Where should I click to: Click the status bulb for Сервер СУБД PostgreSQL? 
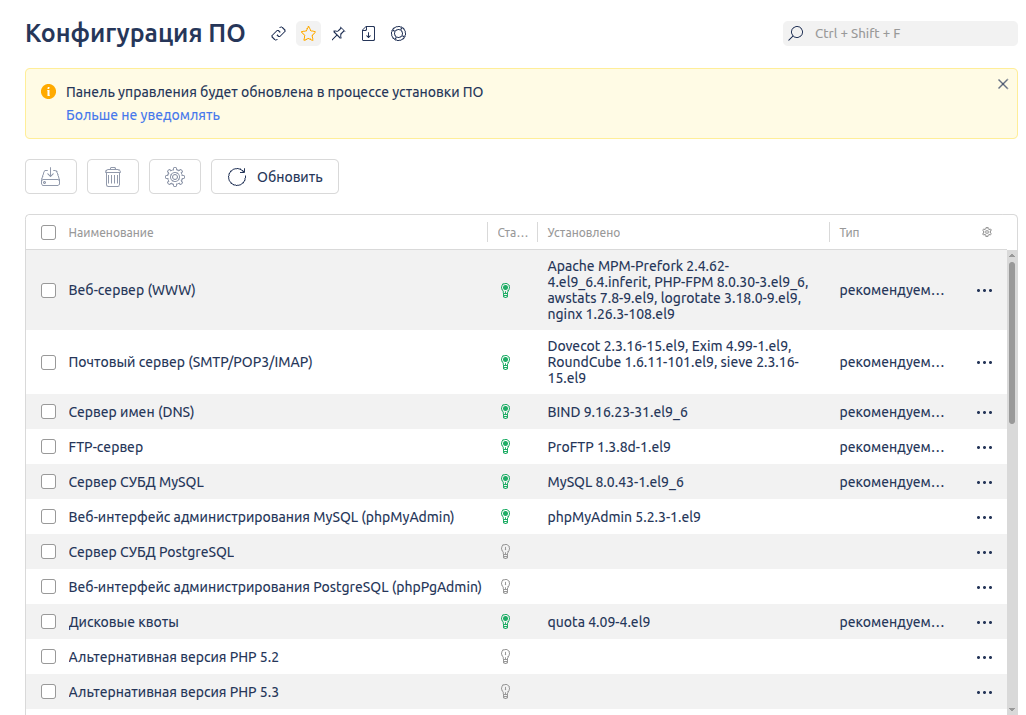point(505,552)
